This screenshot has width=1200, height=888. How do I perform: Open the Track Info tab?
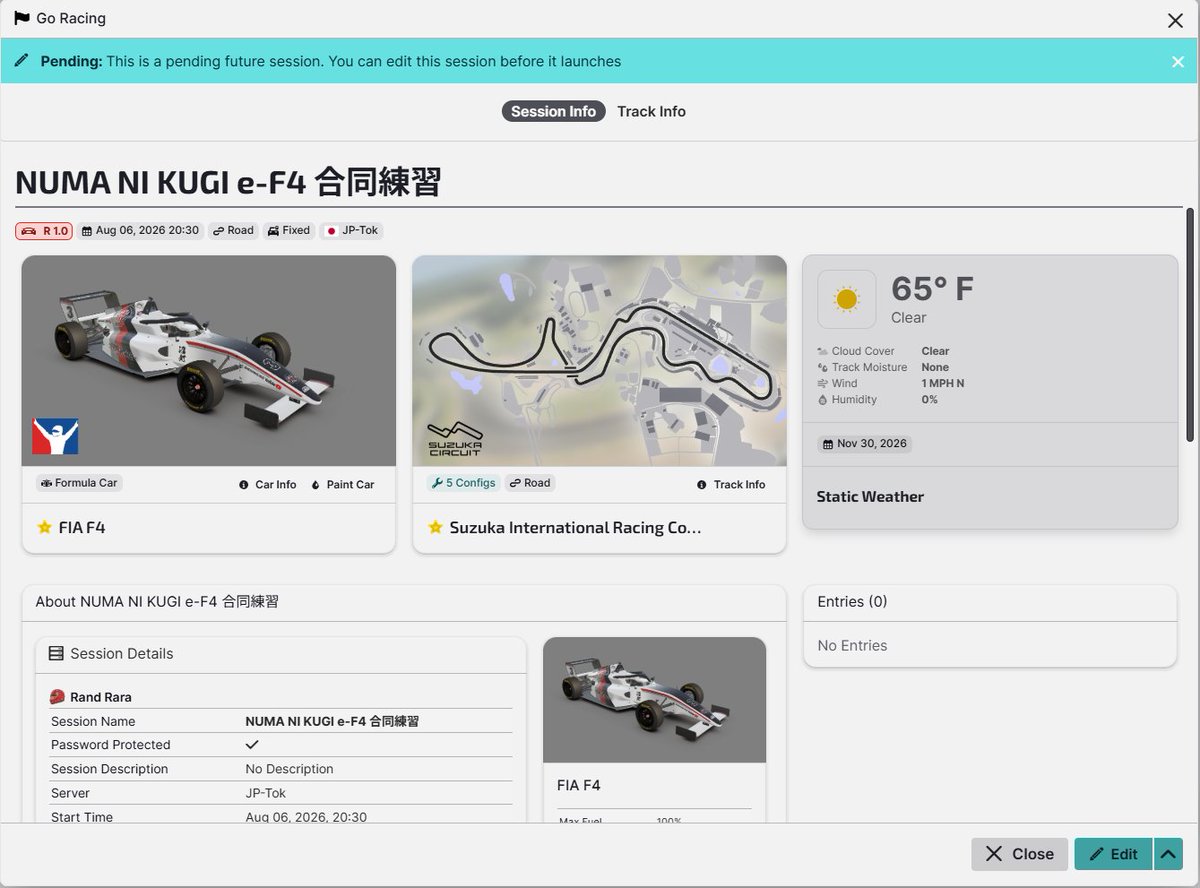tap(651, 111)
